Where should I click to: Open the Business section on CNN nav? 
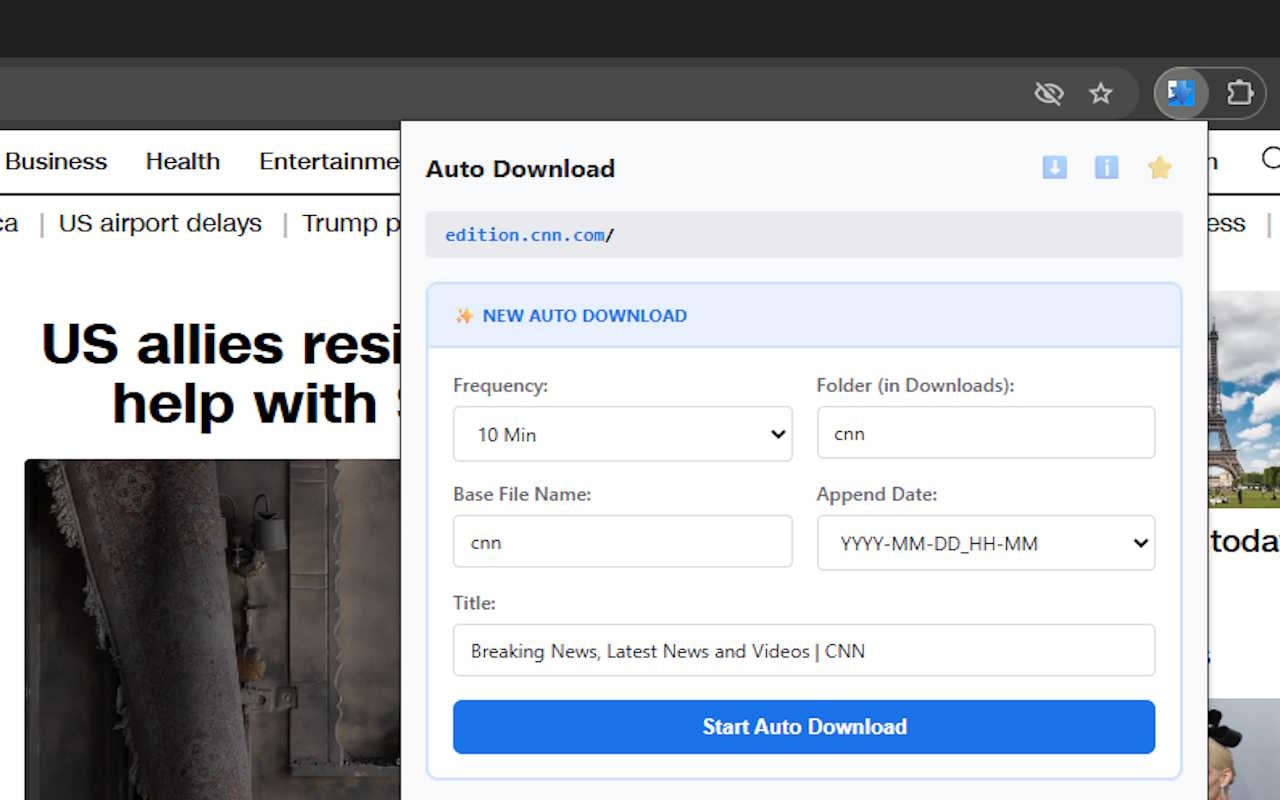(x=56, y=161)
